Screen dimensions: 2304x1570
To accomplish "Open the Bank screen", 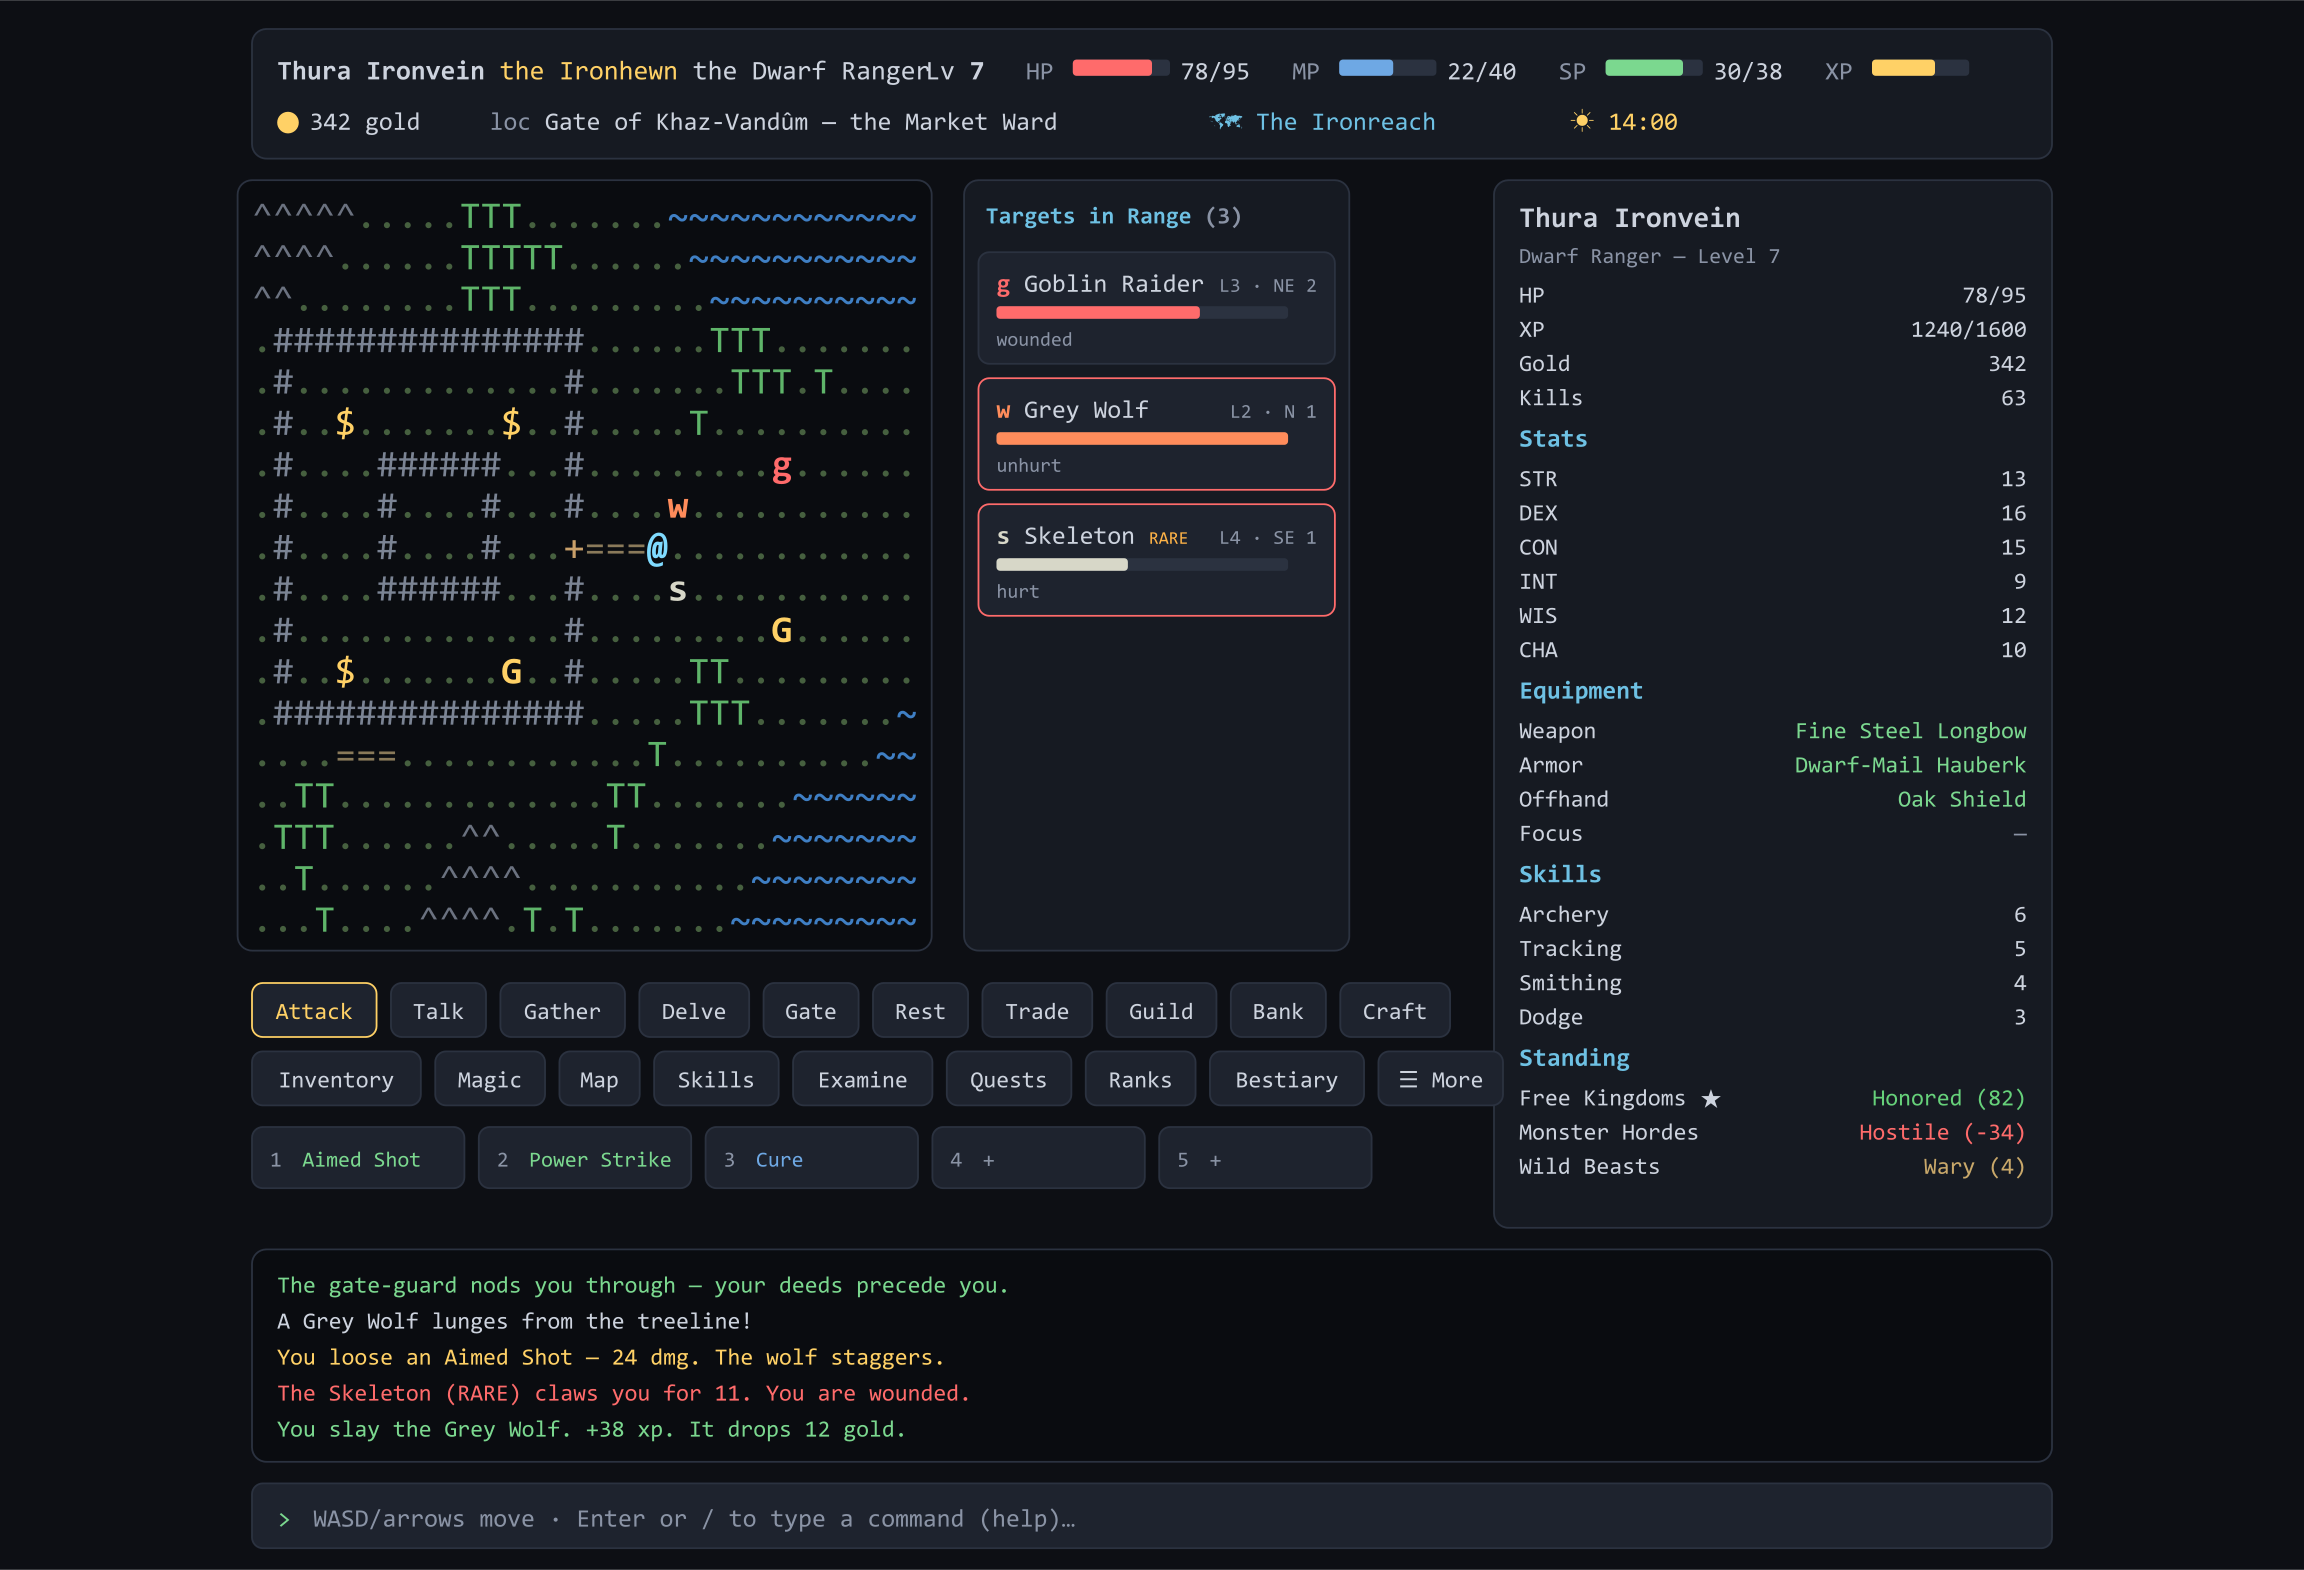I will click(x=1278, y=1011).
